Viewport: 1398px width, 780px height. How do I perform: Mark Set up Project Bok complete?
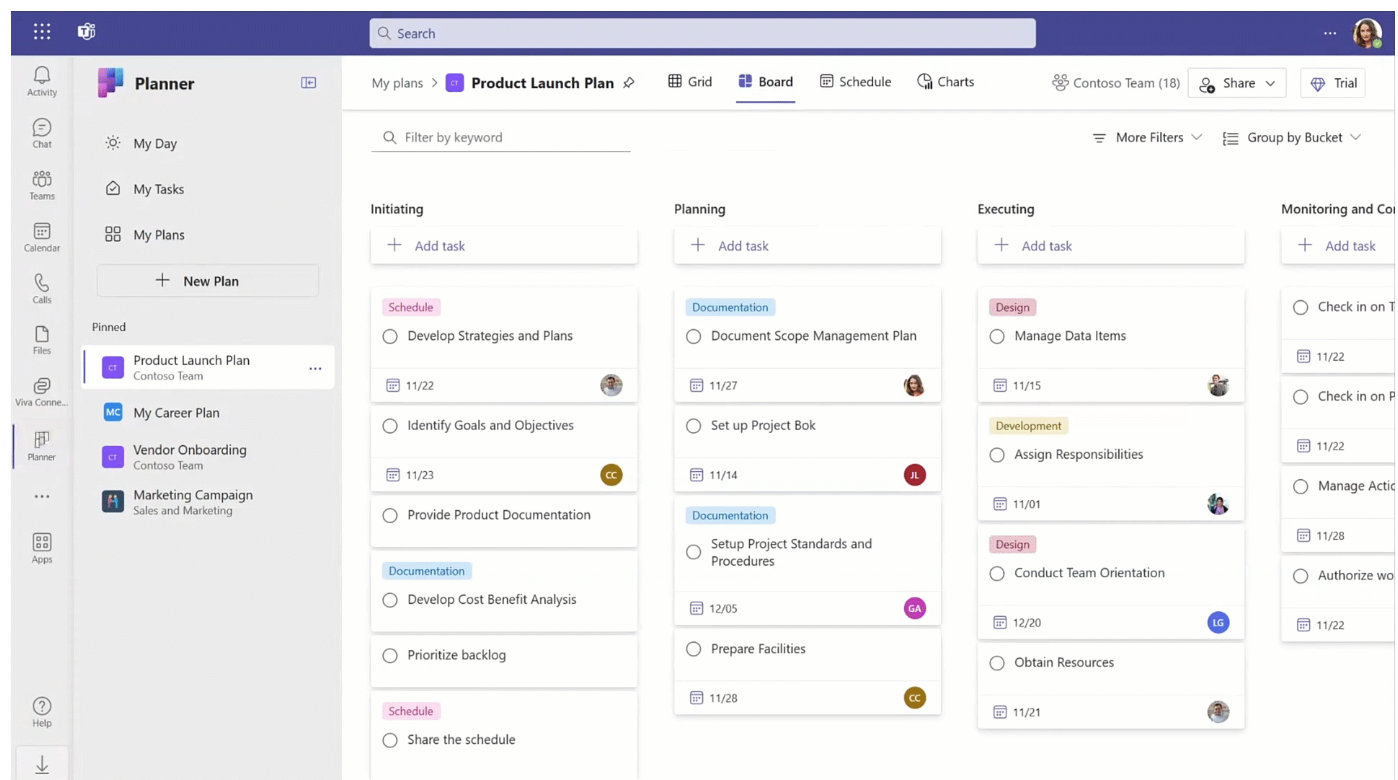click(x=694, y=426)
